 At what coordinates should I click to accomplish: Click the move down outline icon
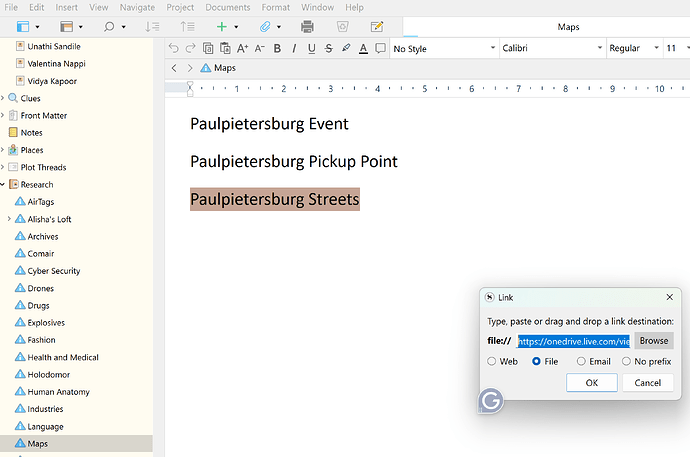tap(152, 27)
